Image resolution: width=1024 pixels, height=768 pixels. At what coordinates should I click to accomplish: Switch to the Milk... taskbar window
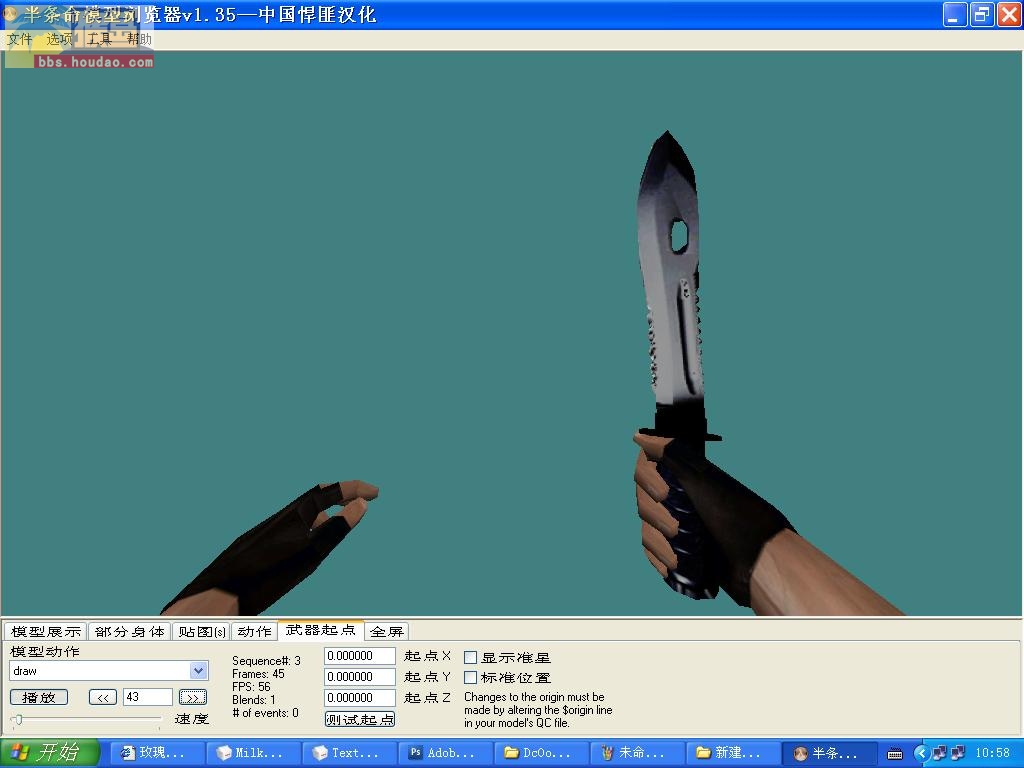pos(253,753)
